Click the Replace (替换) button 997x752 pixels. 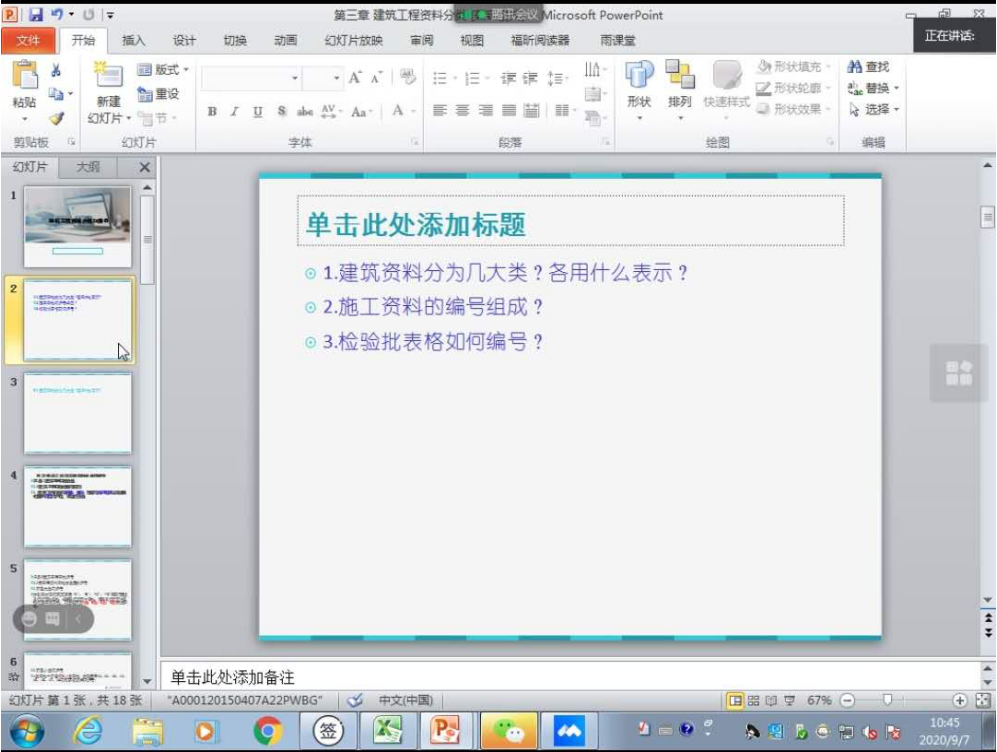coord(873,88)
